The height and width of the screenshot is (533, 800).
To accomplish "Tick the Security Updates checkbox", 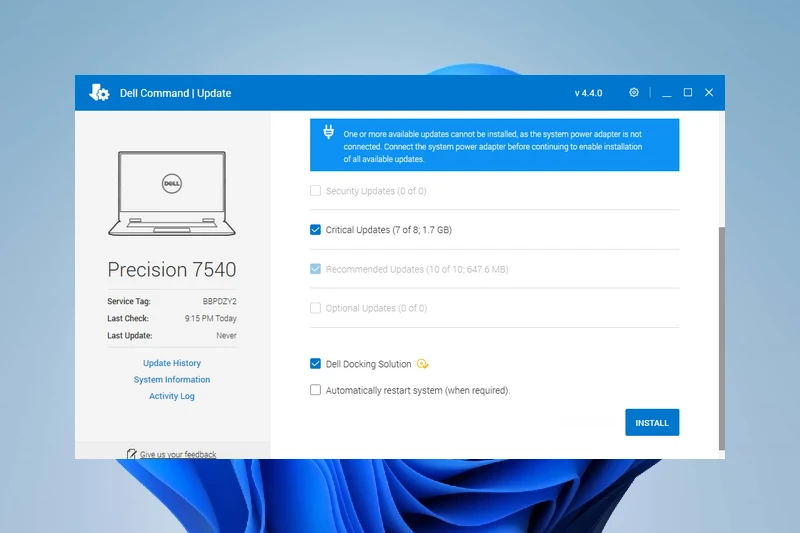I will click(x=316, y=191).
